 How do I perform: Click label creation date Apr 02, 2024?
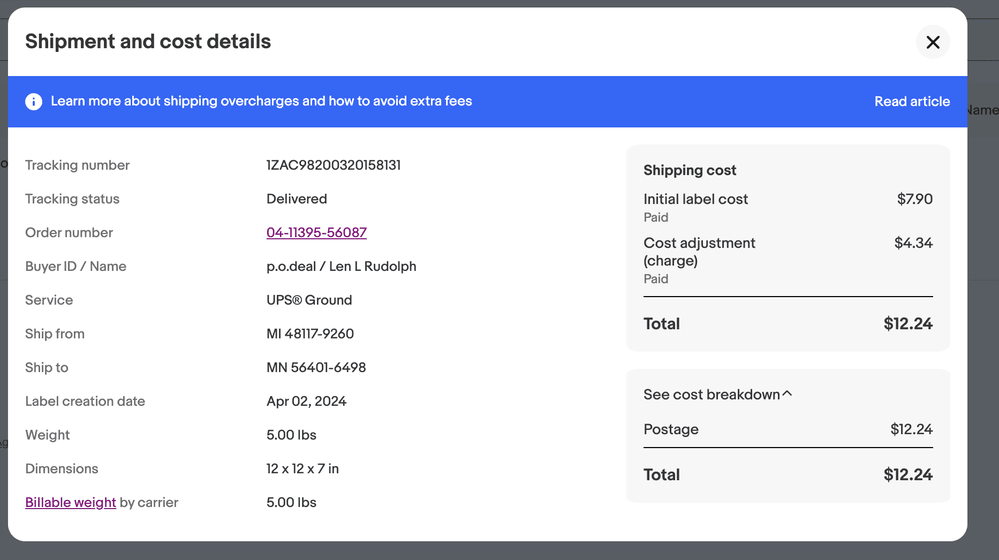(x=306, y=401)
